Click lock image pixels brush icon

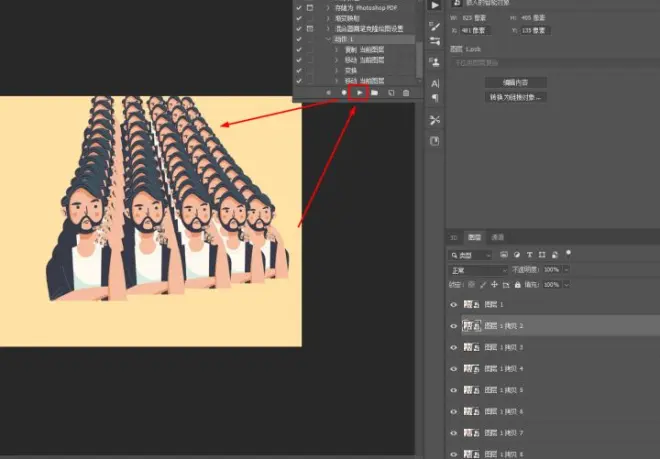click(483, 285)
